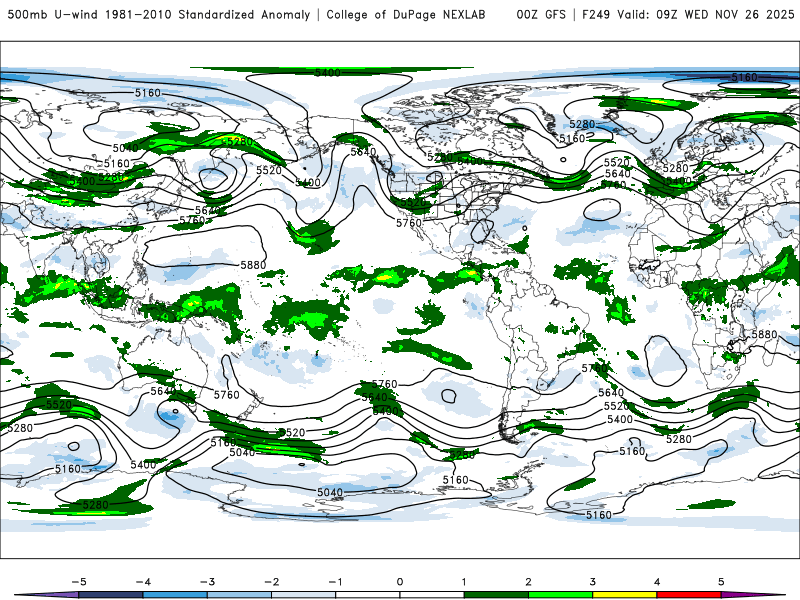This screenshot has width=800, height=600.
Task: Click the '3' colorbar tick label
Action: pos(593,582)
